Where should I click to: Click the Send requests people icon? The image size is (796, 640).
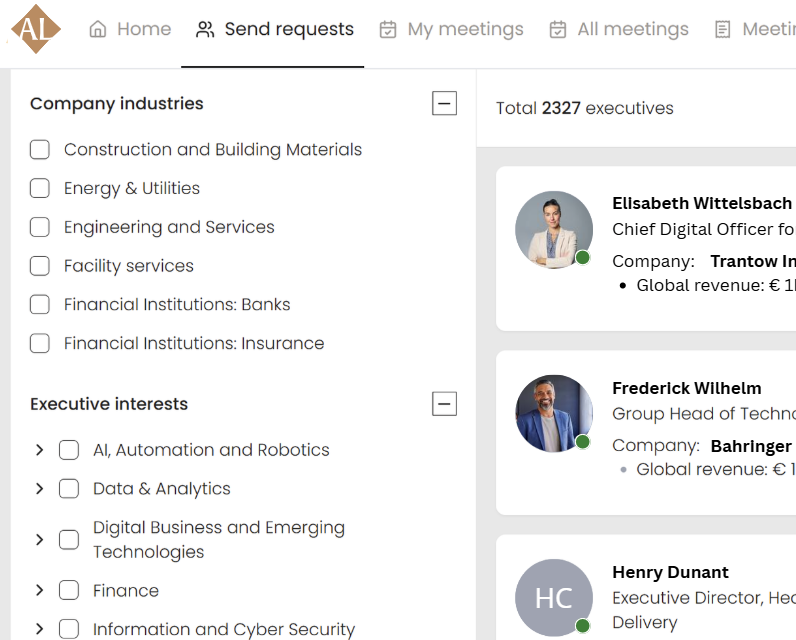point(205,30)
